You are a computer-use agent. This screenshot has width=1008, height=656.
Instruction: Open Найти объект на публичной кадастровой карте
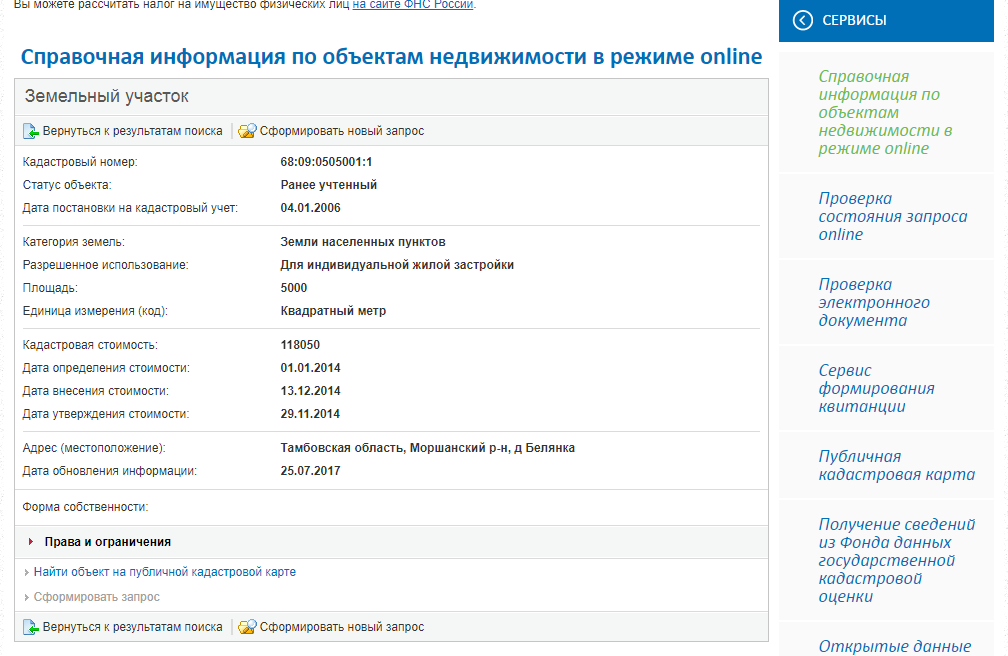click(x=164, y=572)
